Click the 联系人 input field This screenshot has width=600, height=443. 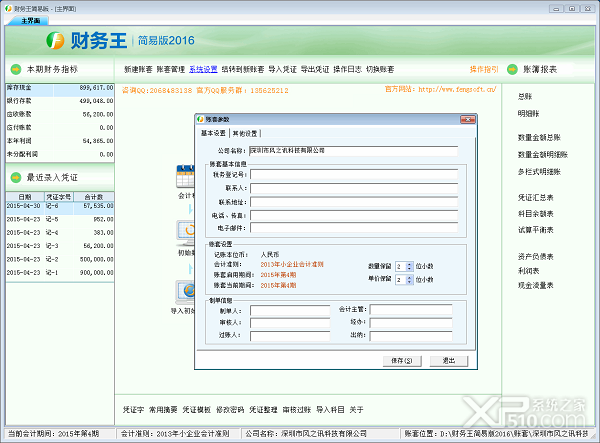(354, 188)
